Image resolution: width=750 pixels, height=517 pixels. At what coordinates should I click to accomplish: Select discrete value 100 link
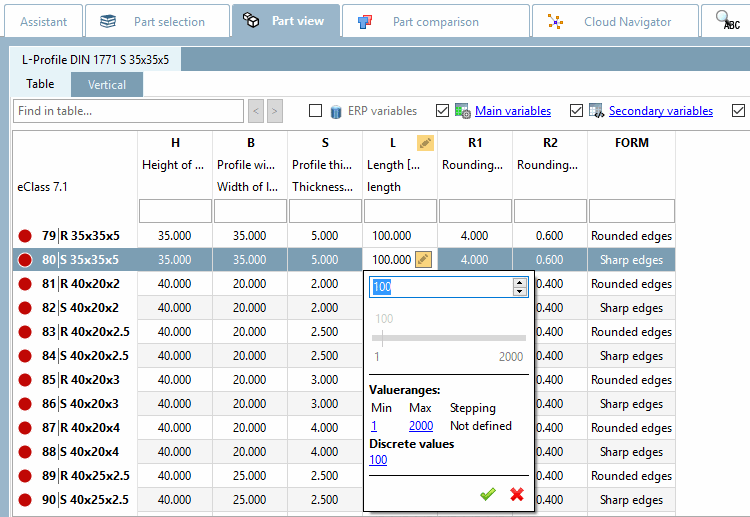click(378, 460)
